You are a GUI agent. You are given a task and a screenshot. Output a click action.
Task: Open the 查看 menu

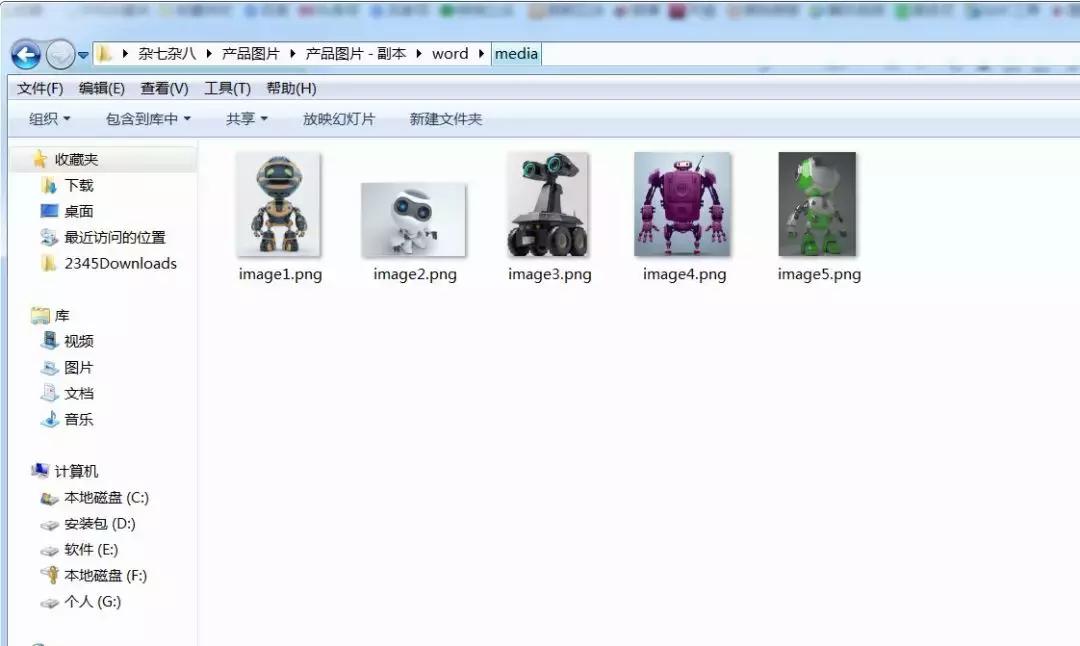(x=164, y=88)
